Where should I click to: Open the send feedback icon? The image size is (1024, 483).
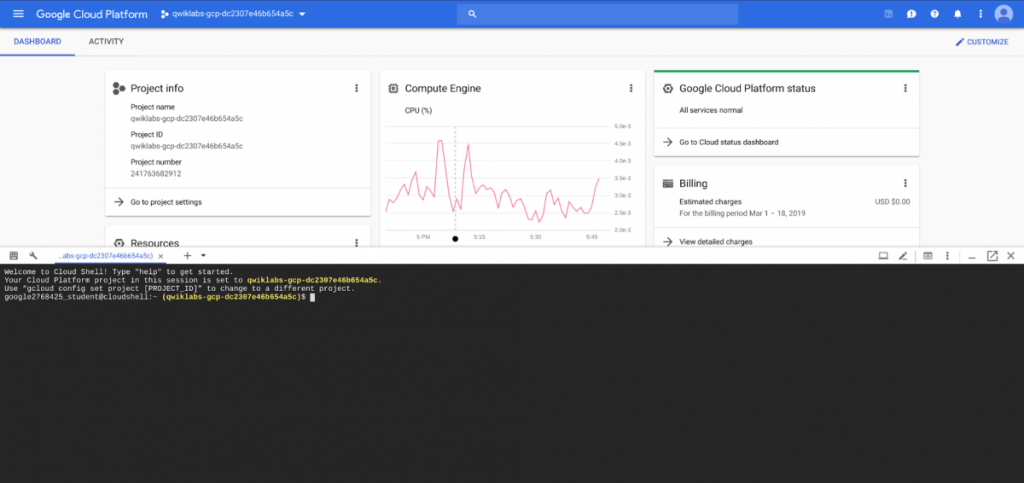911,14
